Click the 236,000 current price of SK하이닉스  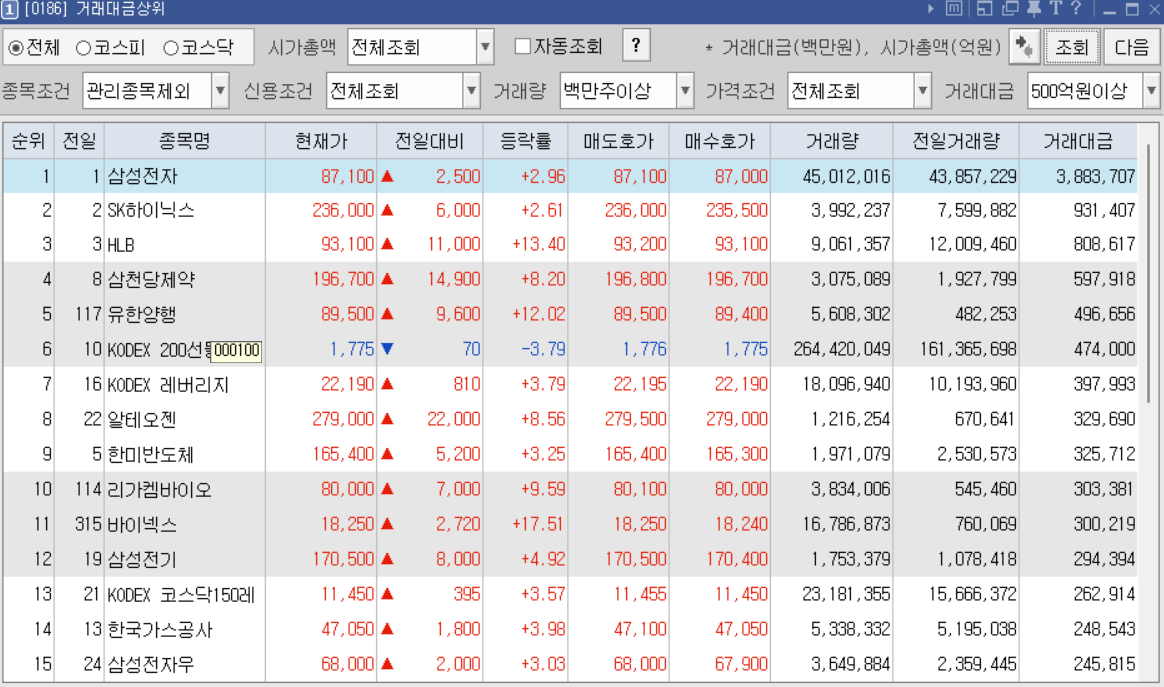tap(343, 210)
